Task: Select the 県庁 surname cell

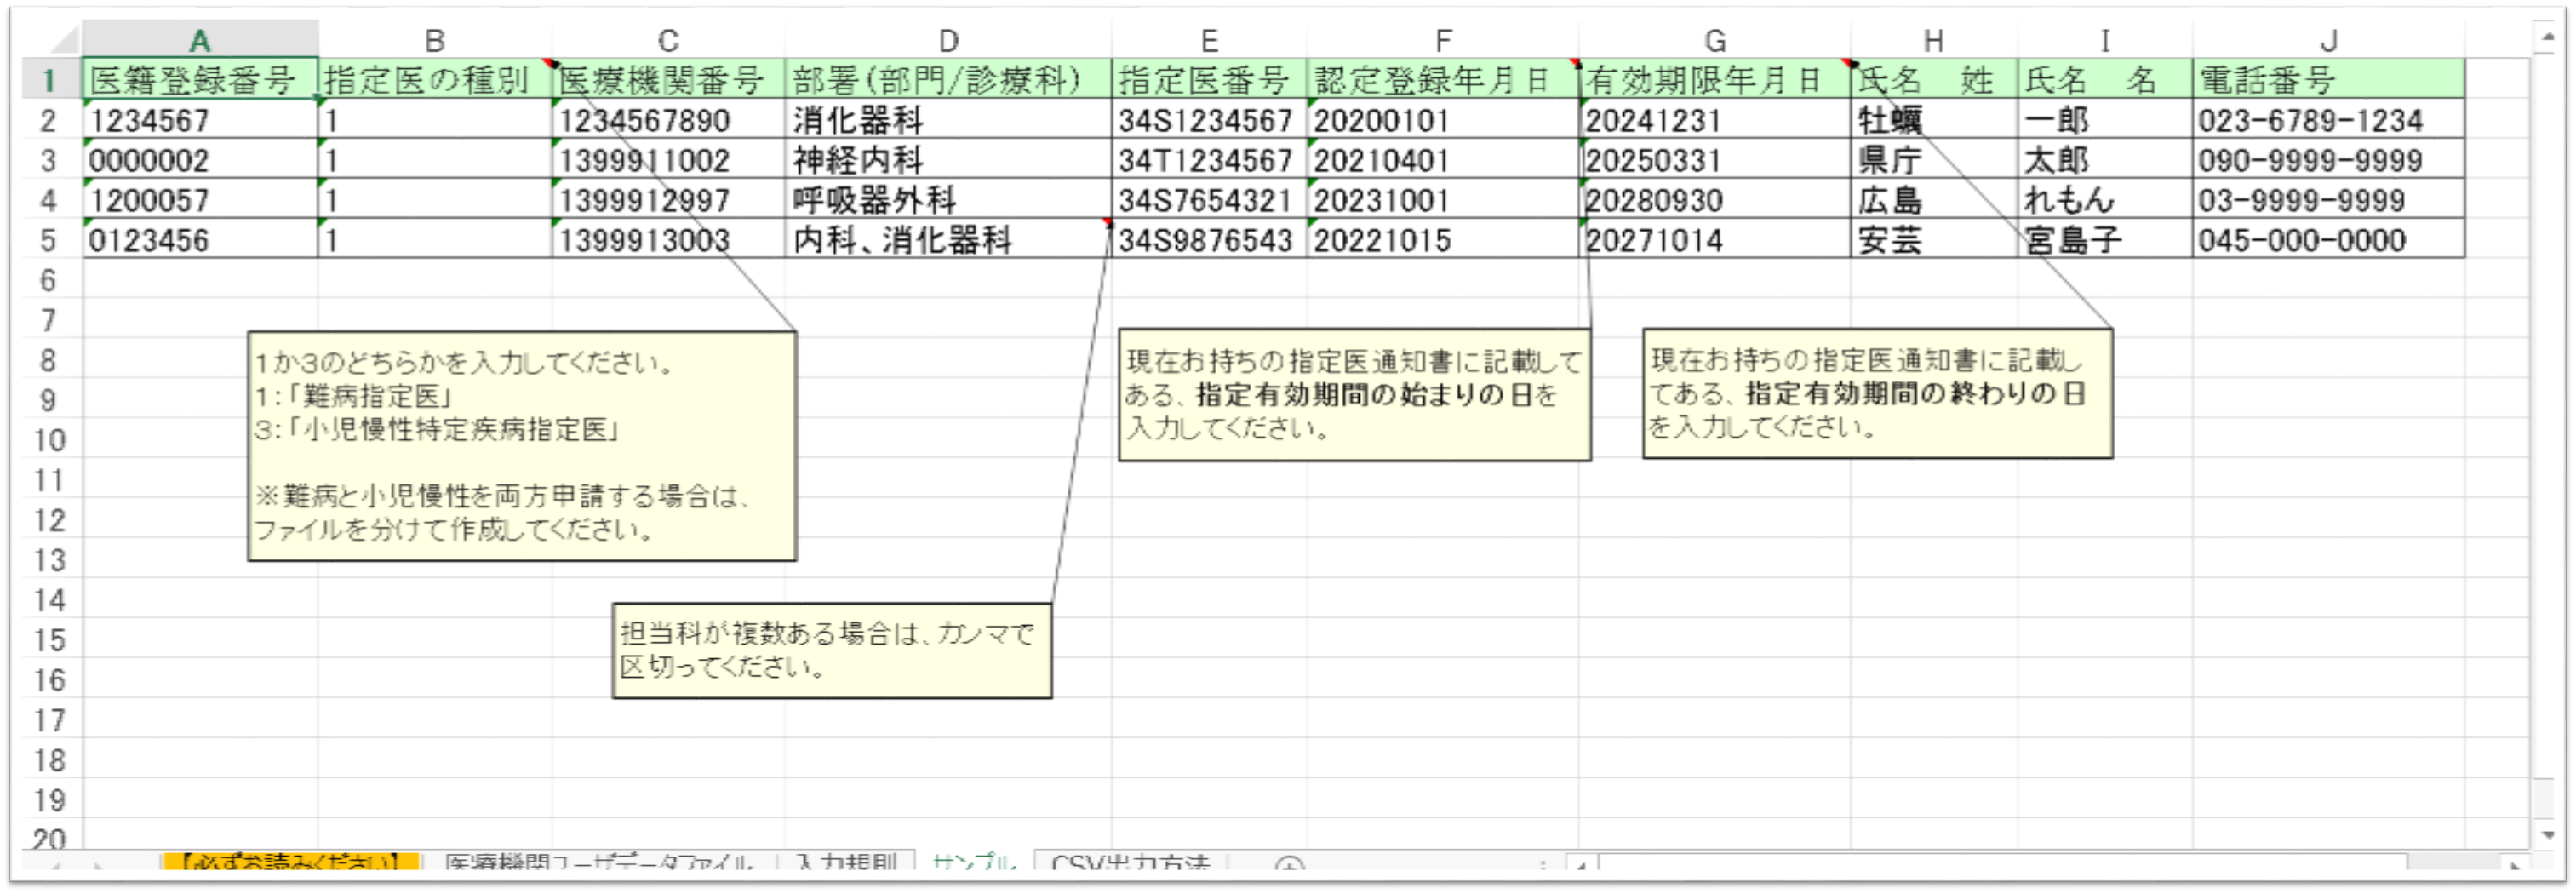Action: tap(1933, 159)
